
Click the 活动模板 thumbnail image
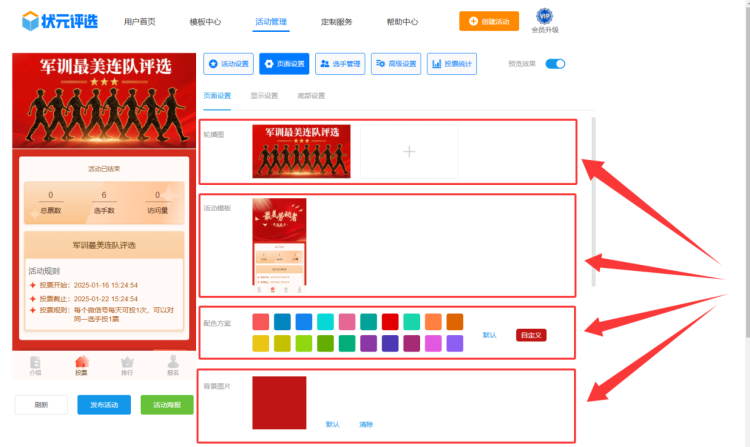279,246
